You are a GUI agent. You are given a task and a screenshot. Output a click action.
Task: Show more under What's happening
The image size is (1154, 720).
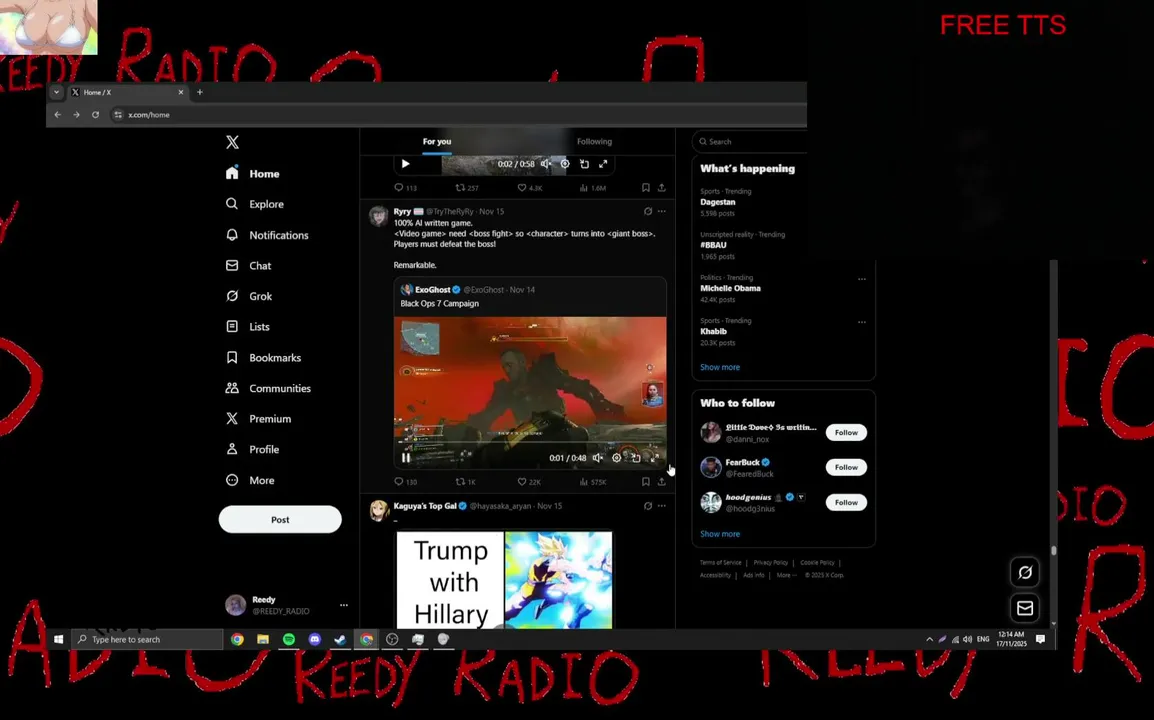click(x=720, y=367)
